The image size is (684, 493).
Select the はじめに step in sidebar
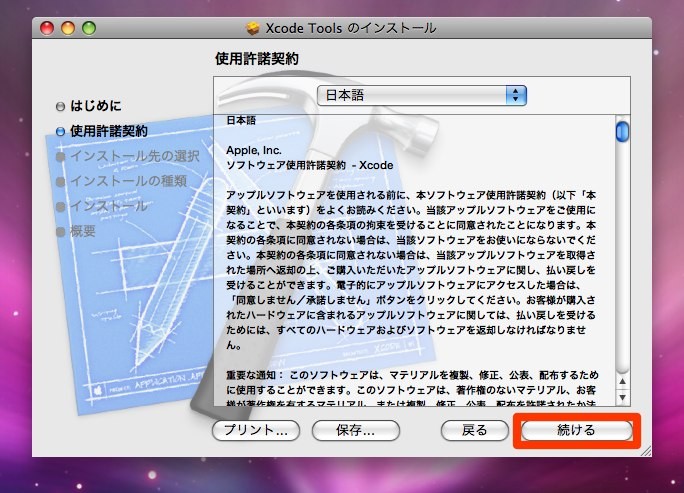(89, 106)
